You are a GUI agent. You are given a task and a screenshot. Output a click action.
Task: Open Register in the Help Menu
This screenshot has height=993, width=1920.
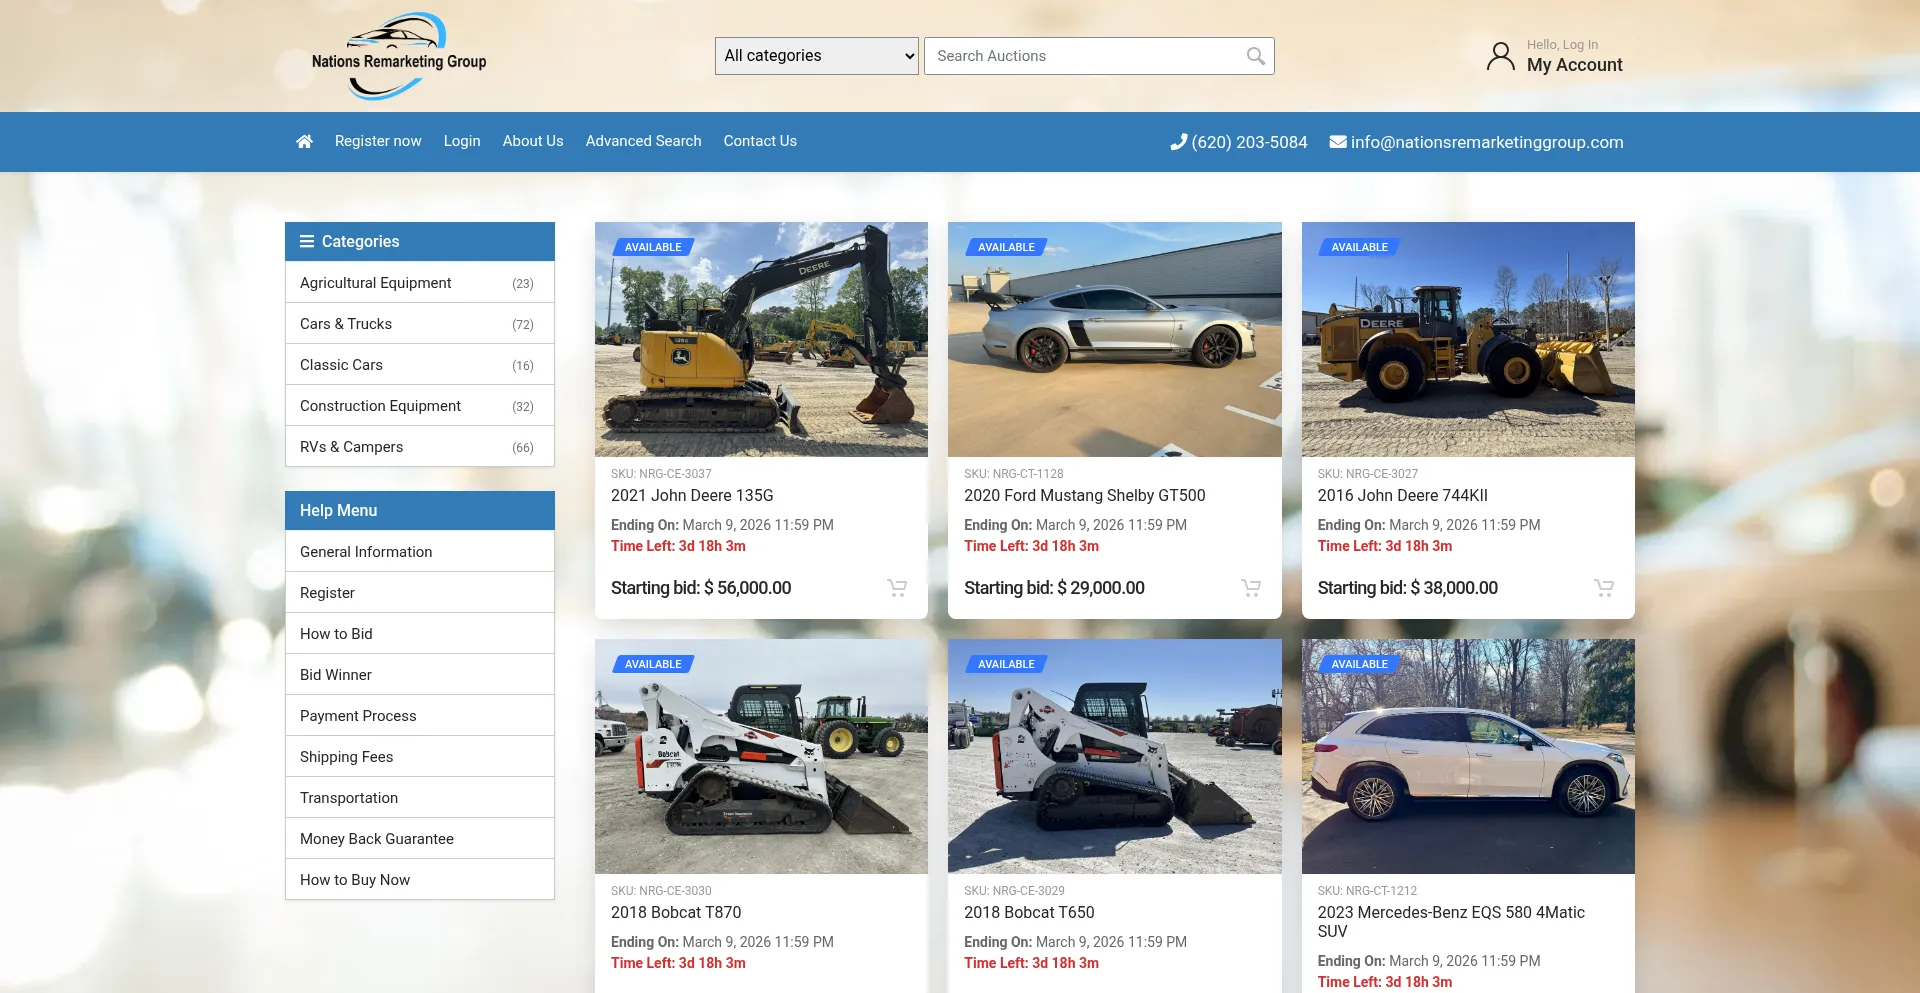coord(420,593)
